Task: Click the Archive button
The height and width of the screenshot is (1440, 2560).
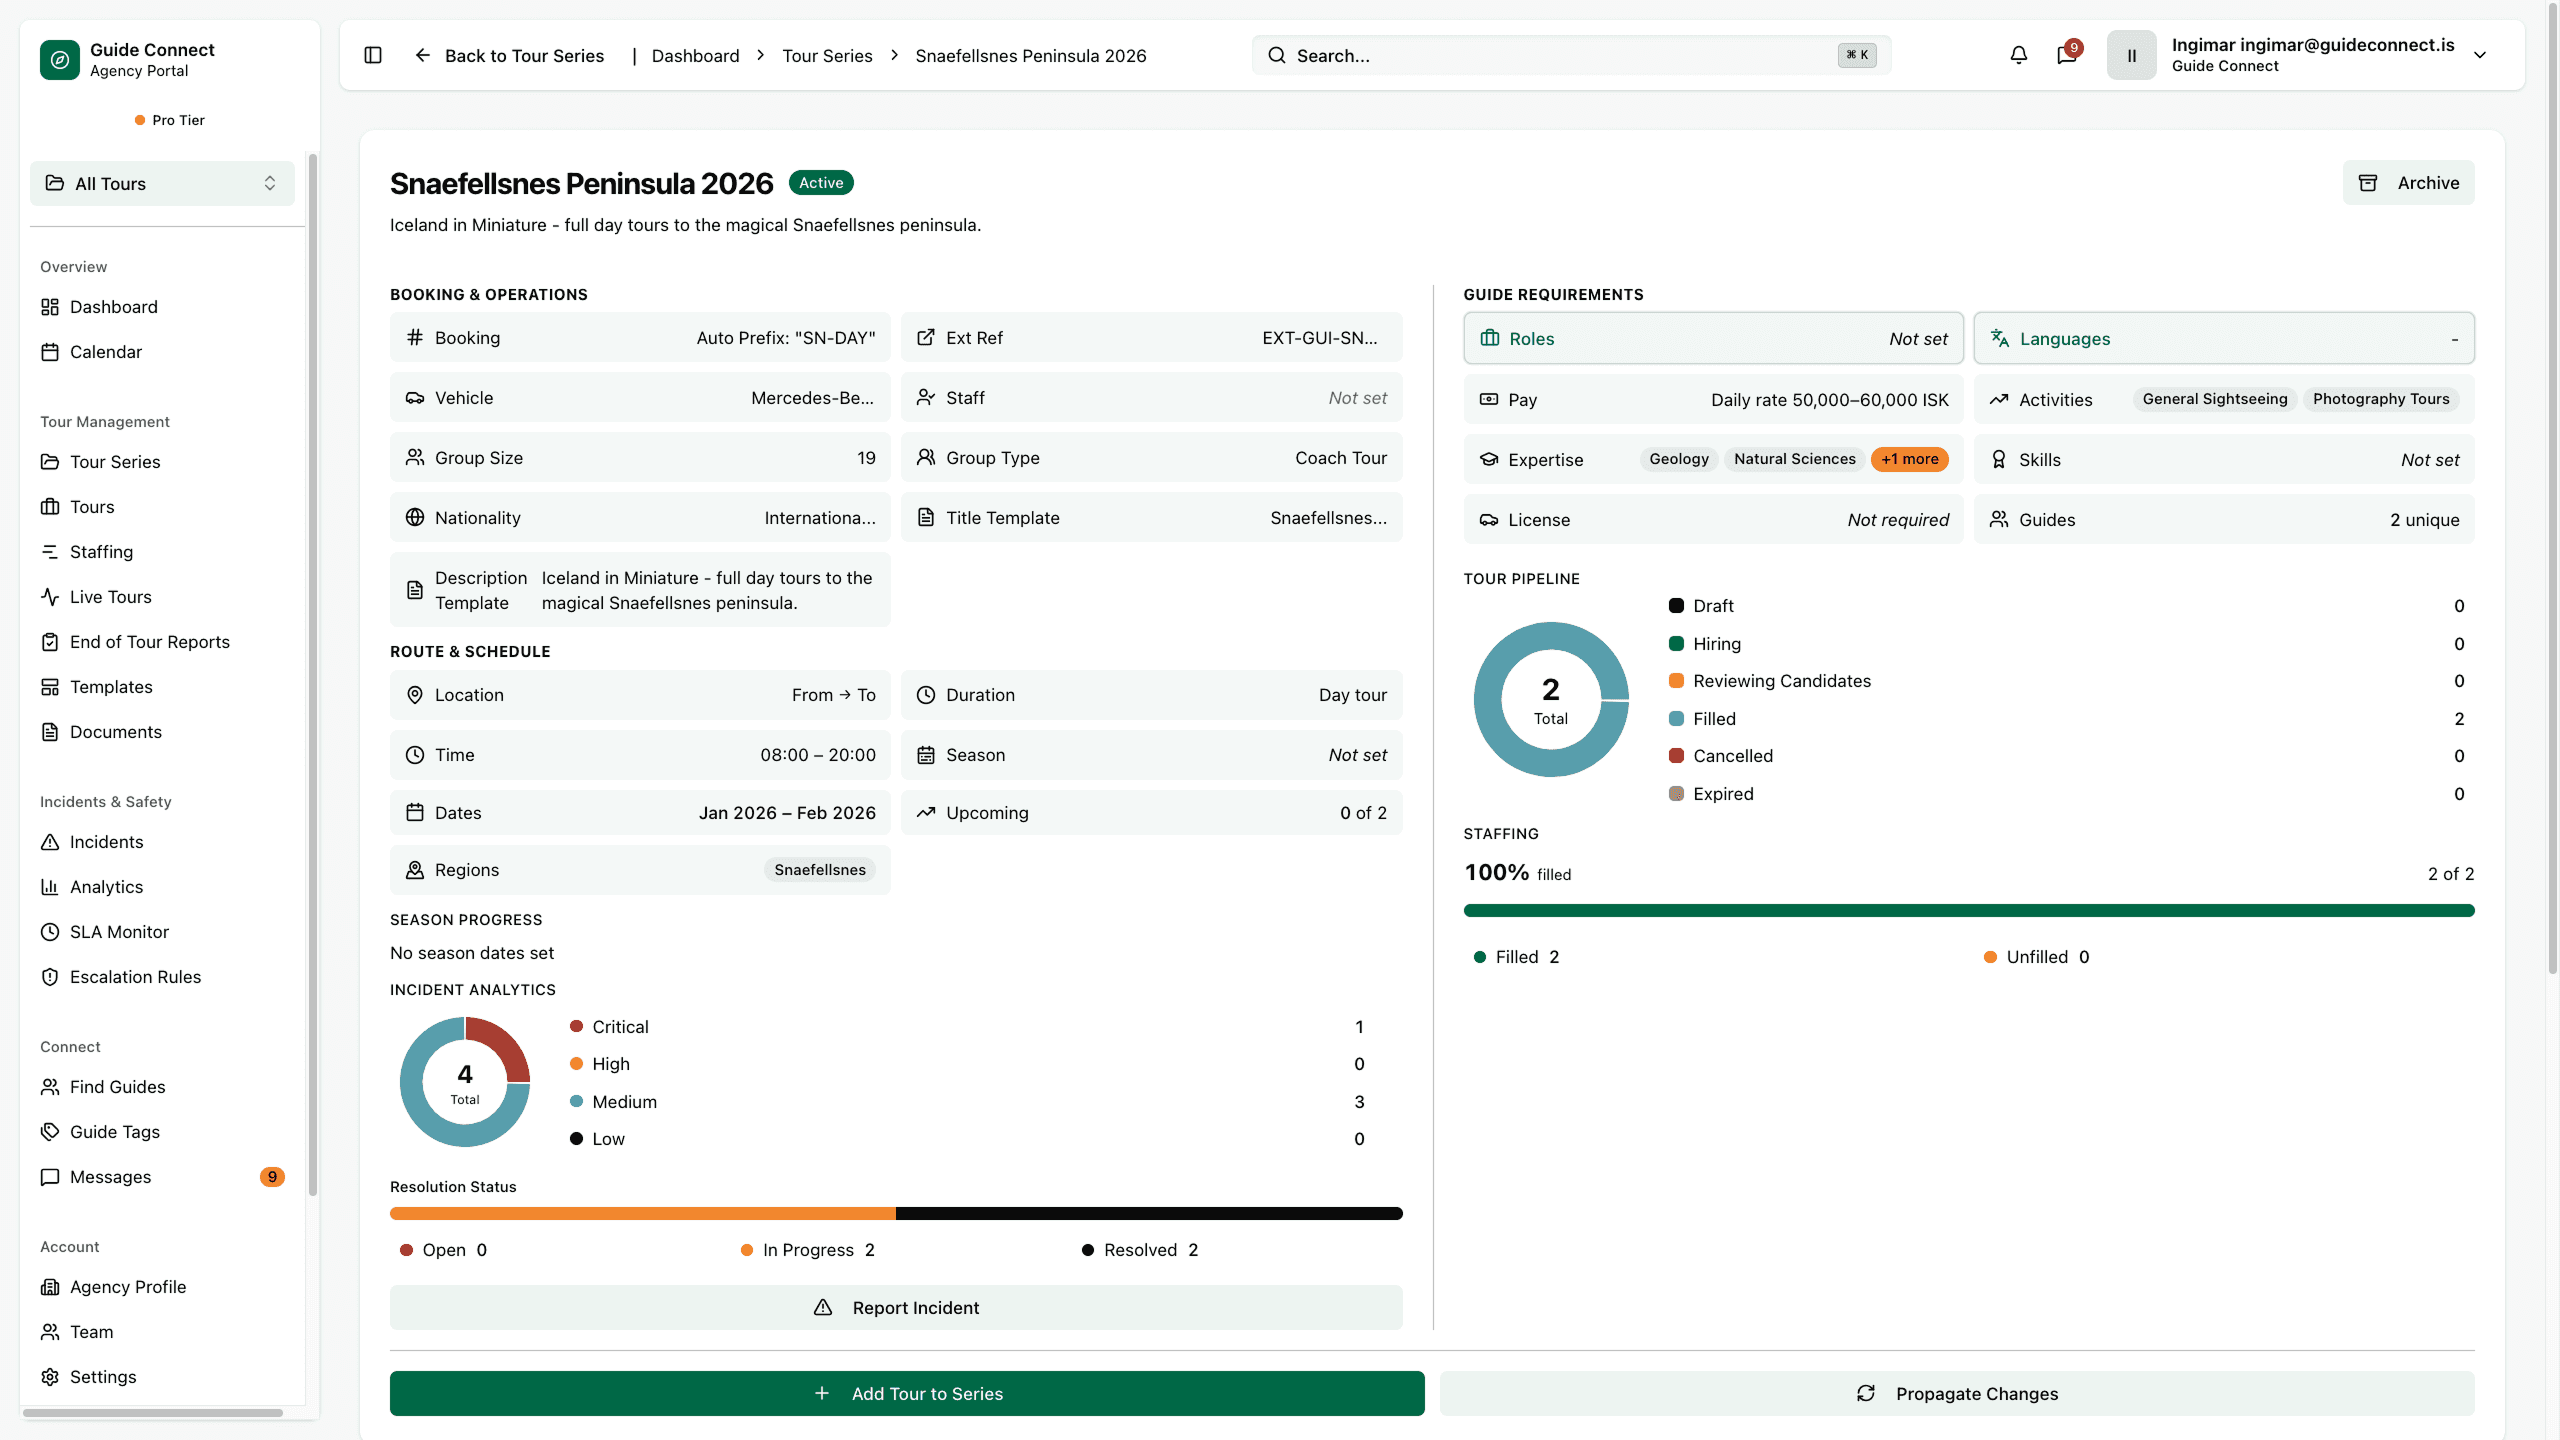Action: [x=2408, y=183]
